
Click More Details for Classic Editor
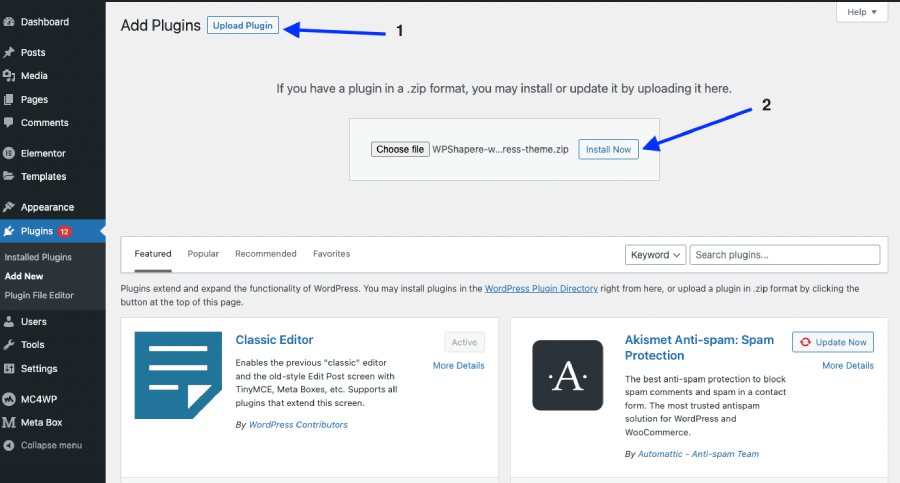(459, 365)
